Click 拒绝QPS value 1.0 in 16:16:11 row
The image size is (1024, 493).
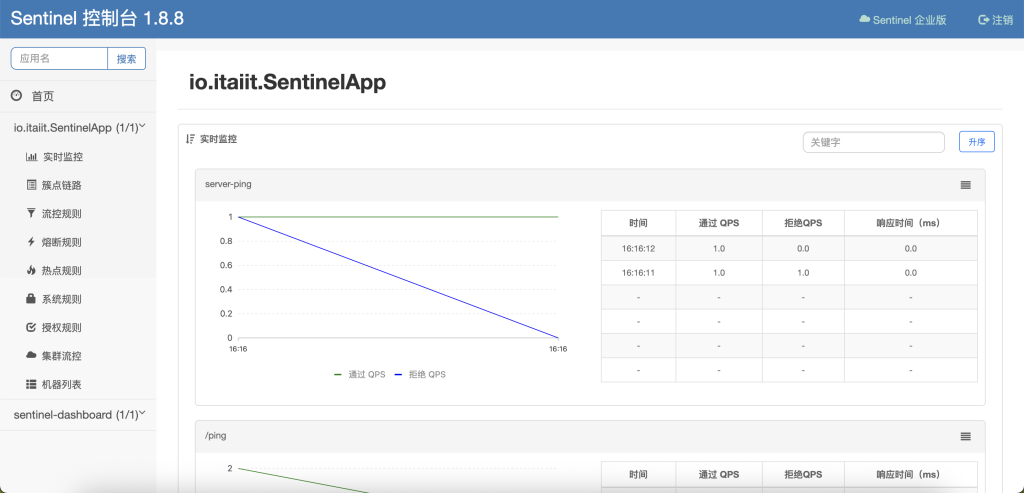[803, 272]
